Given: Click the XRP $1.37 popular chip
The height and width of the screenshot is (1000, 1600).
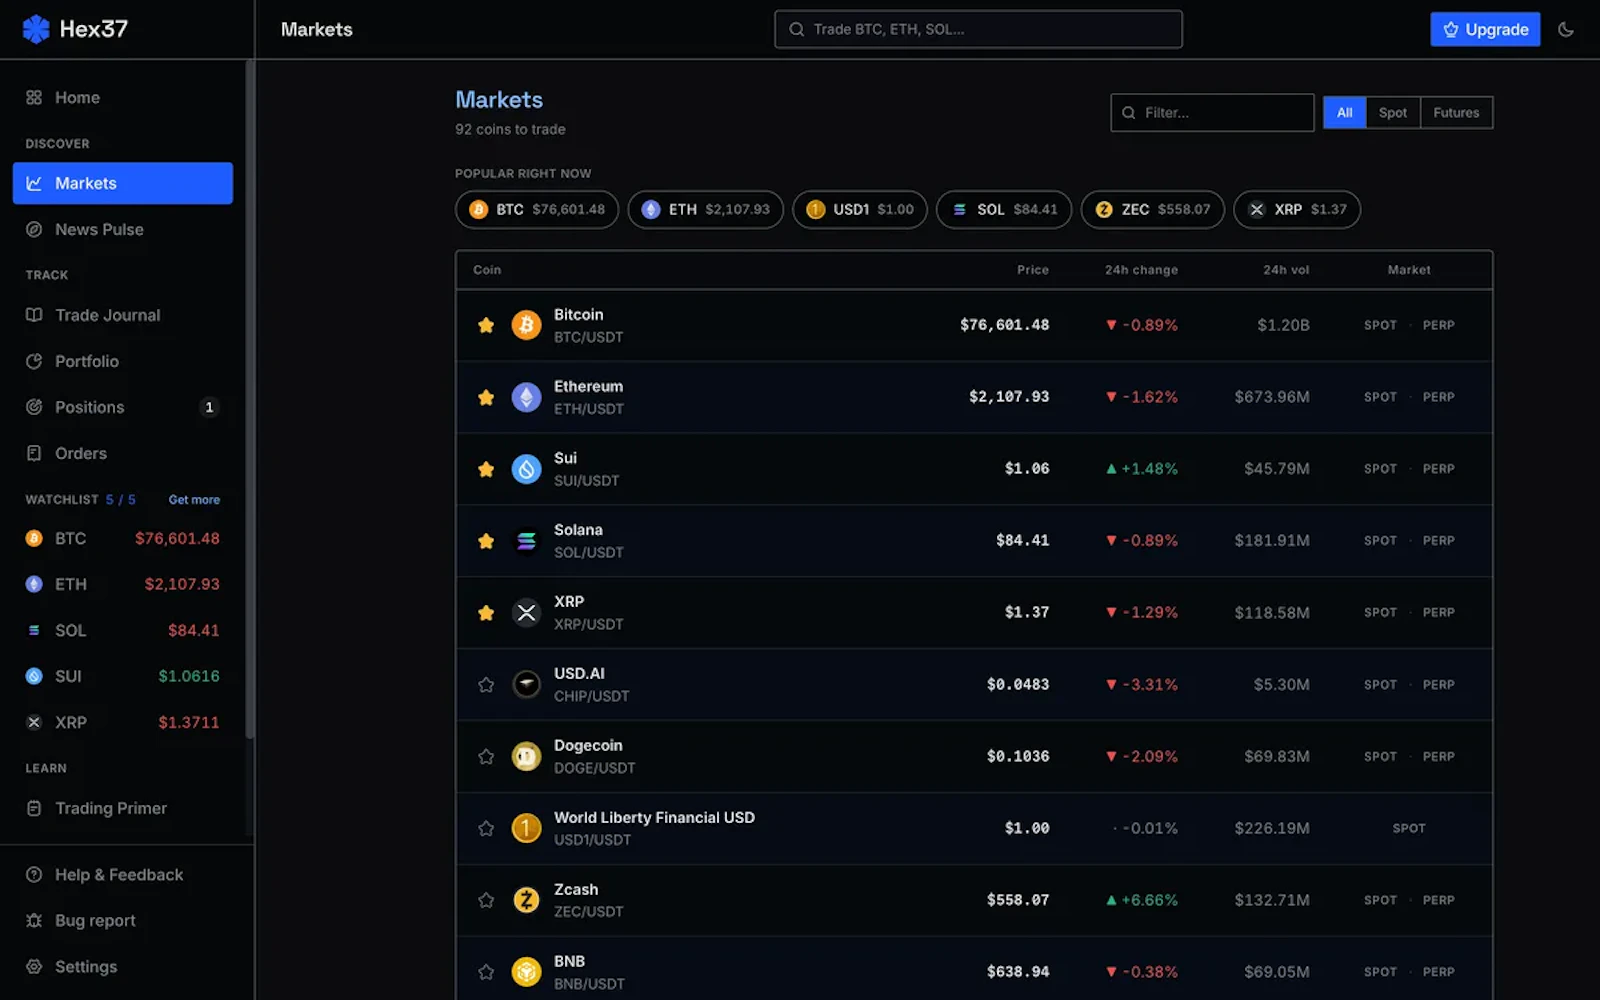Looking at the screenshot, I should click(x=1297, y=209).
